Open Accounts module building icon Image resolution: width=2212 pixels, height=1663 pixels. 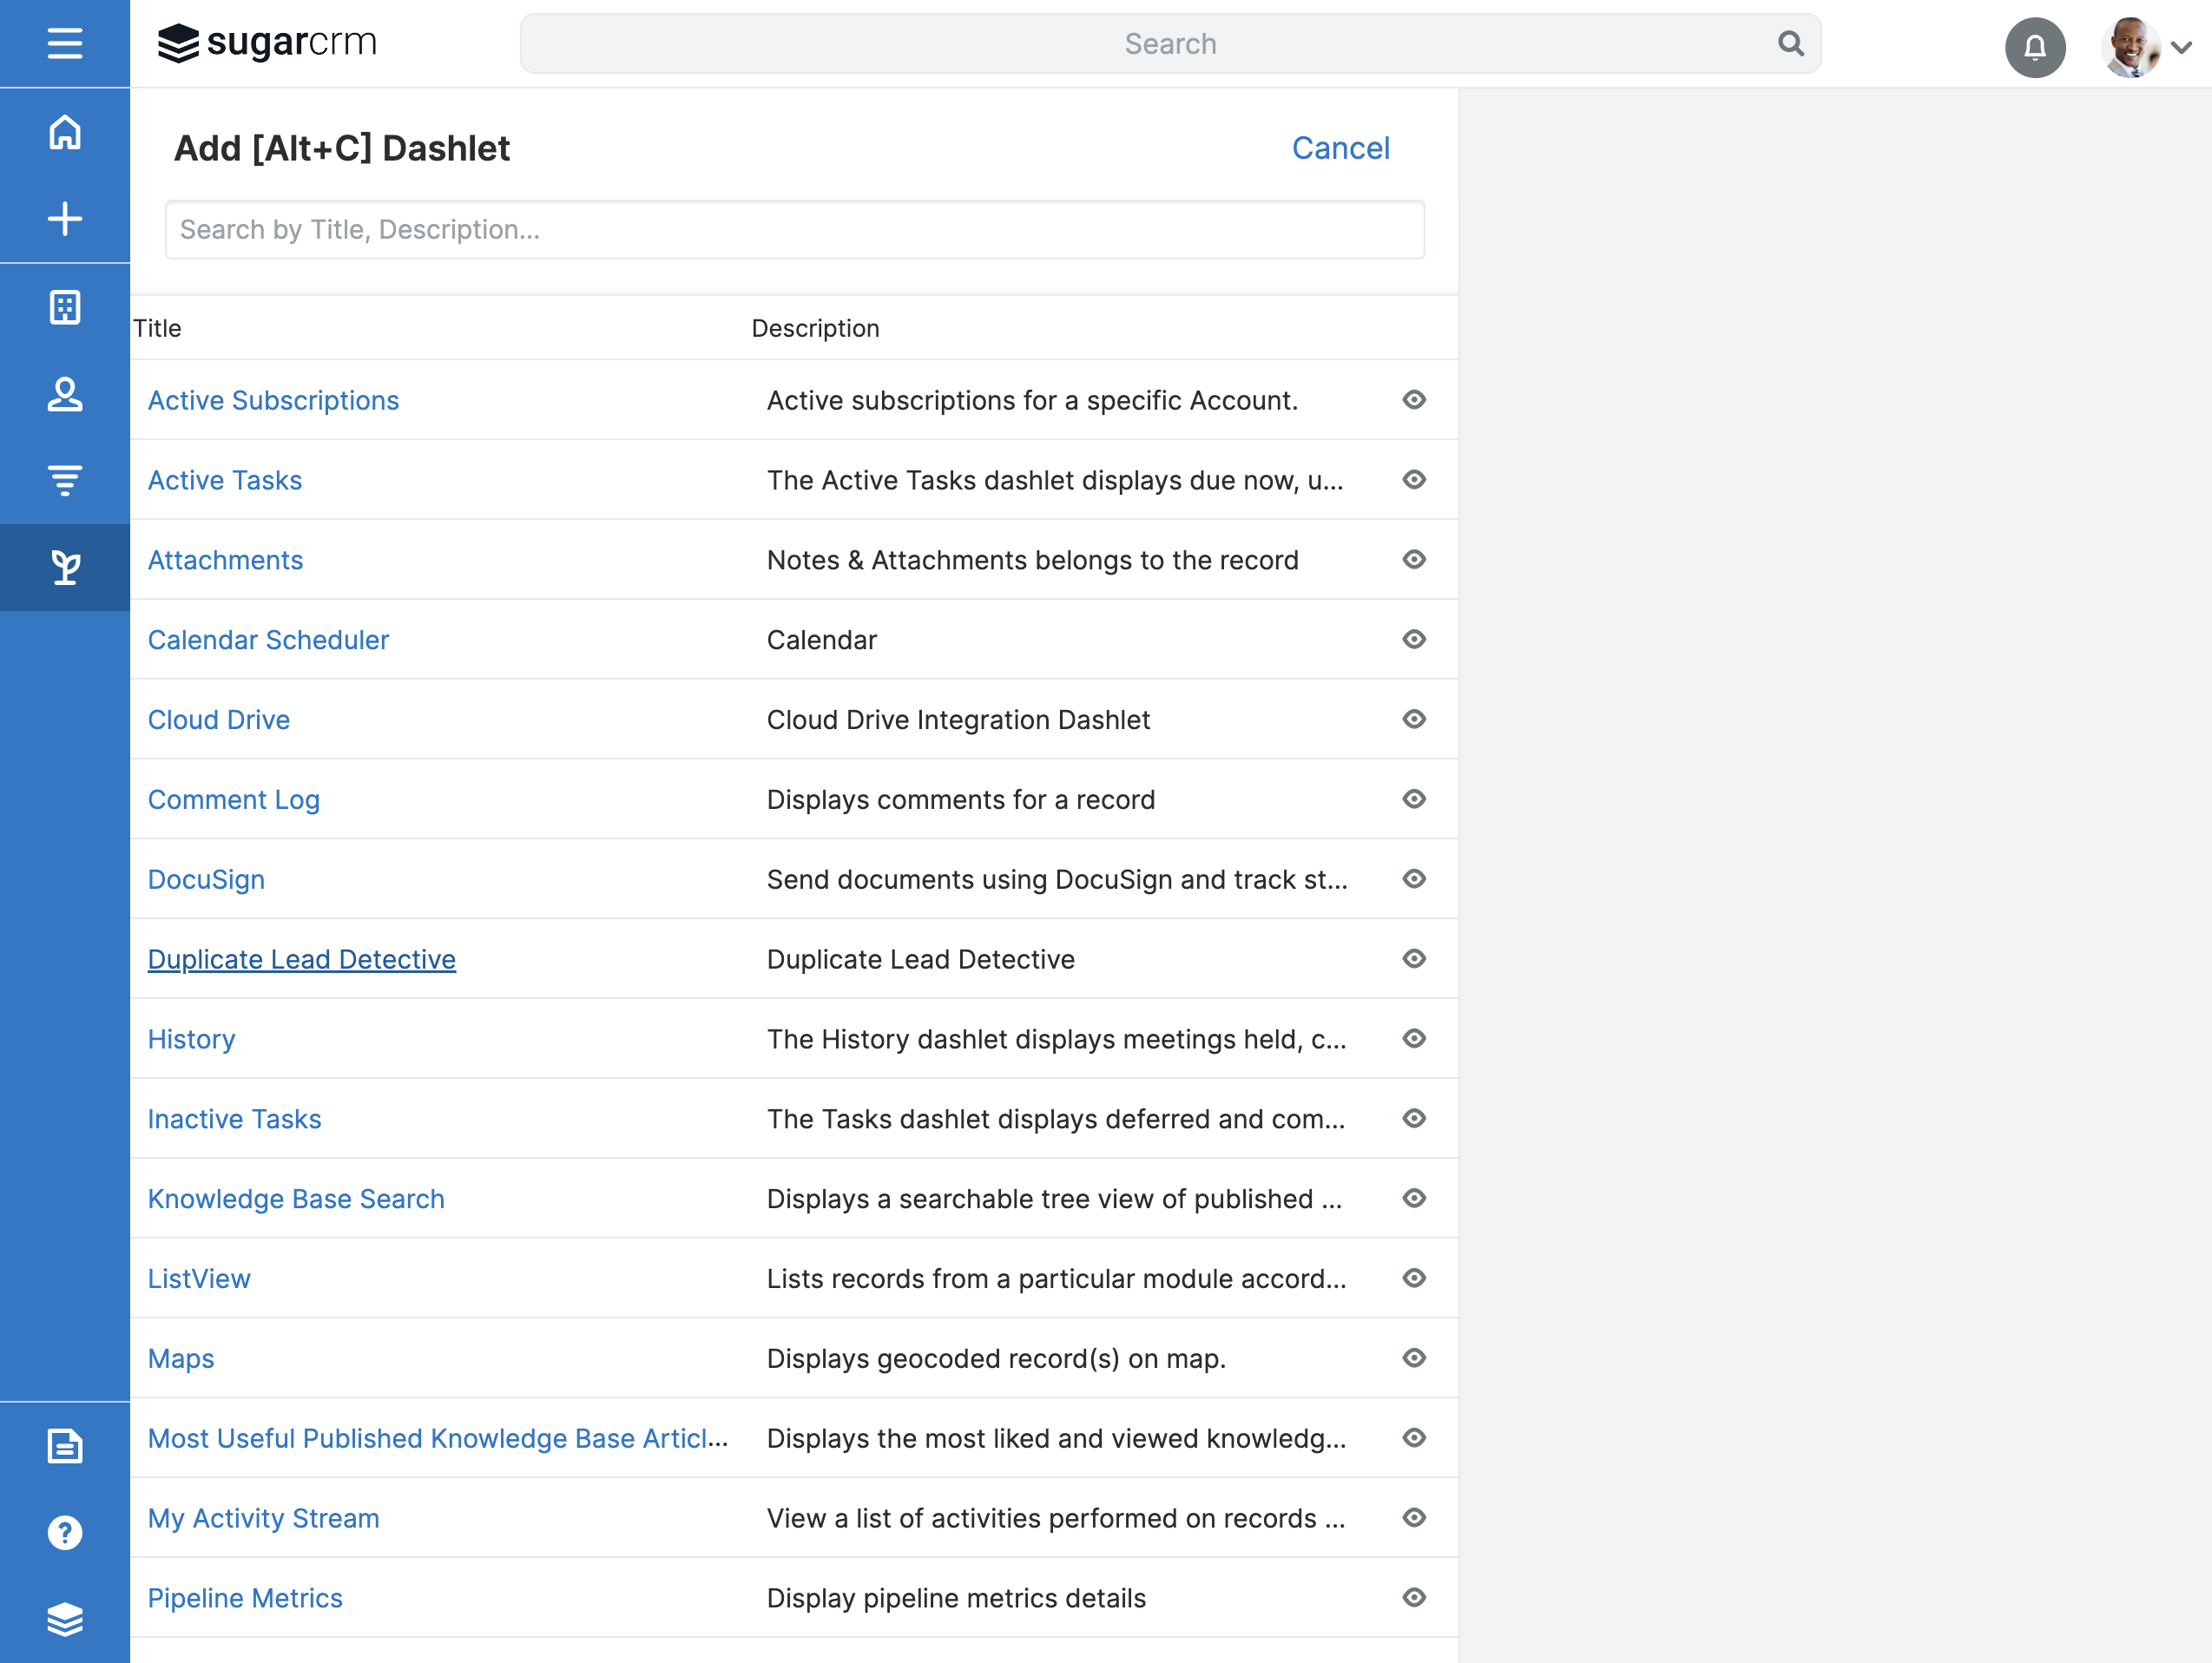(65, 307)
